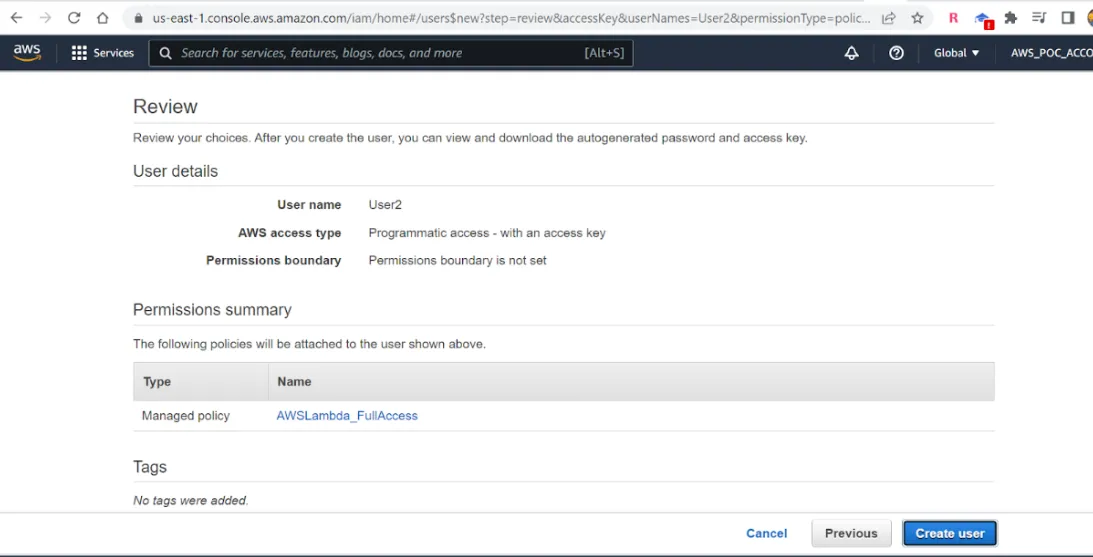
Task: Click the browser forward arrow
Action: pyautogui.click(x=45, y=18)
